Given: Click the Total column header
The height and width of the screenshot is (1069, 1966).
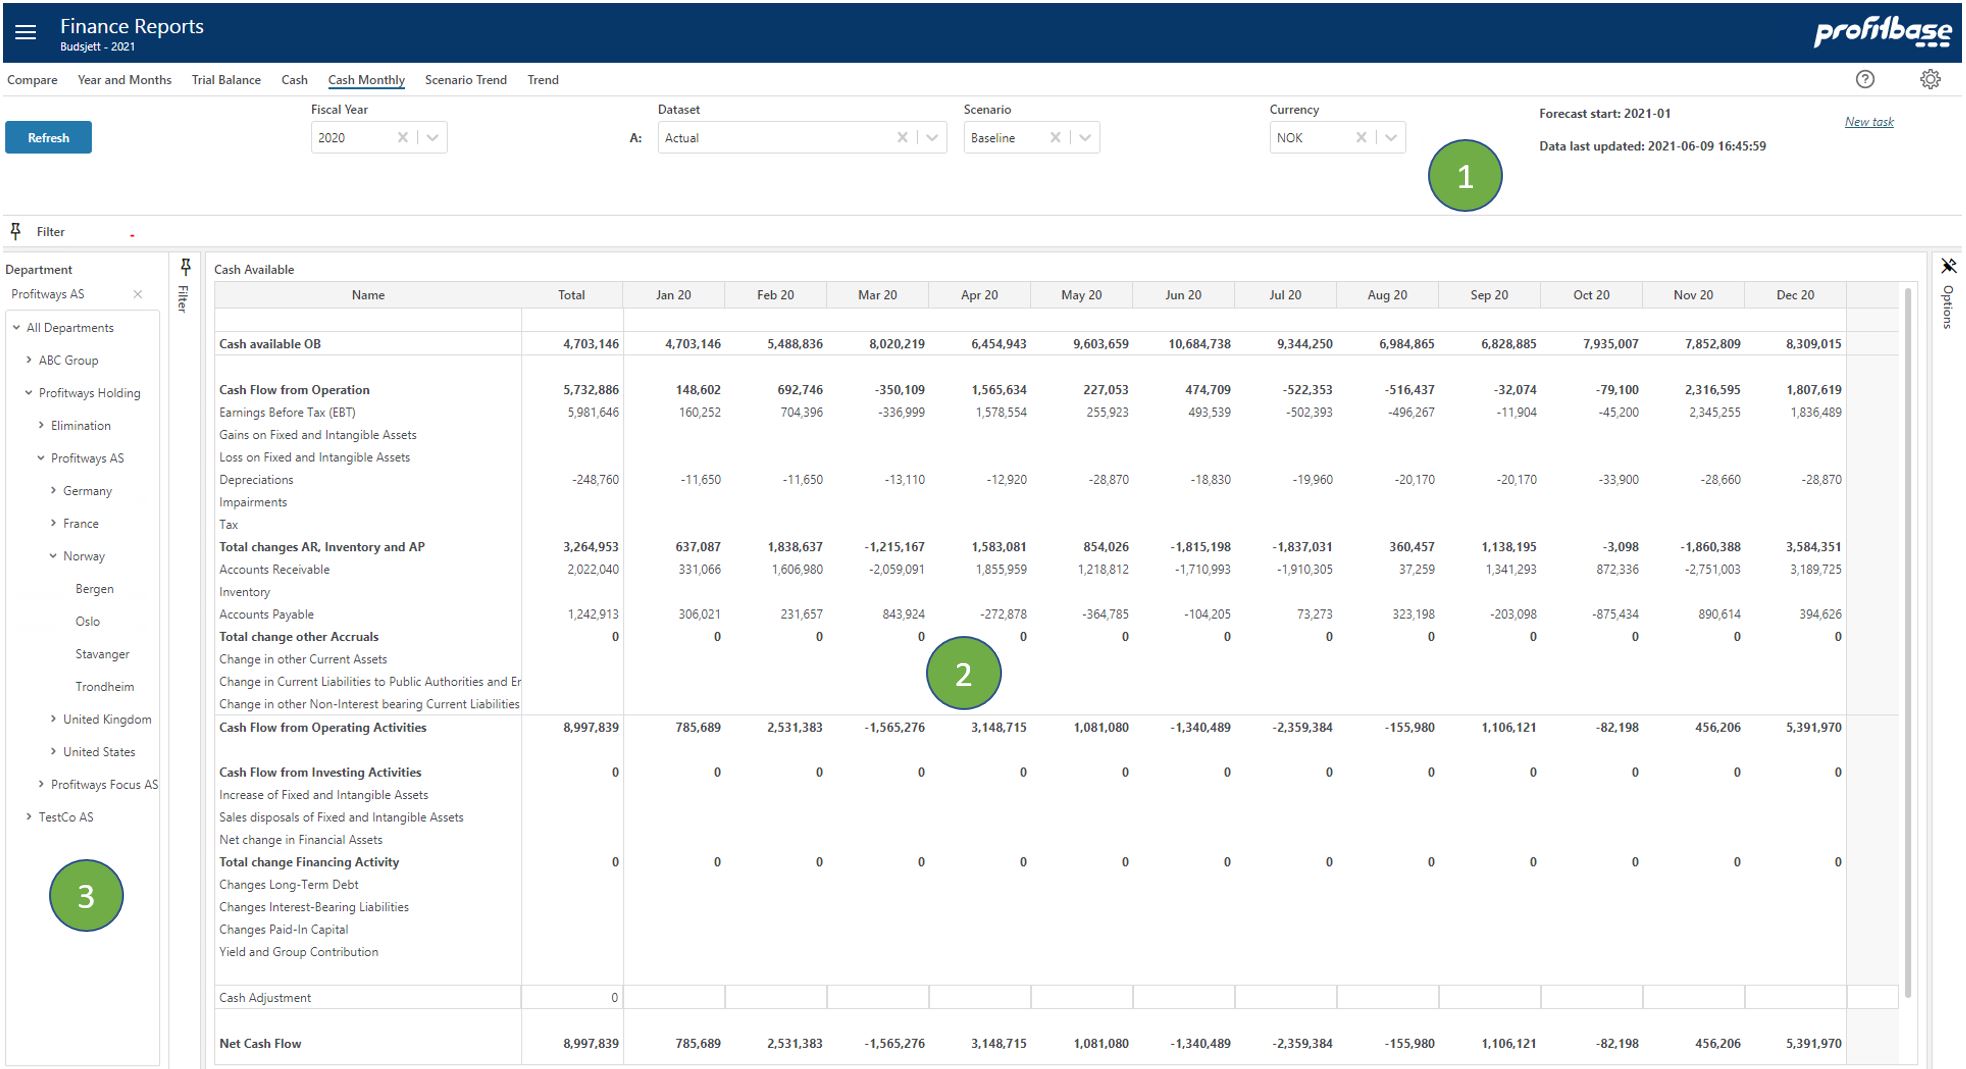Looking at the screenshot, I should 571,295.
